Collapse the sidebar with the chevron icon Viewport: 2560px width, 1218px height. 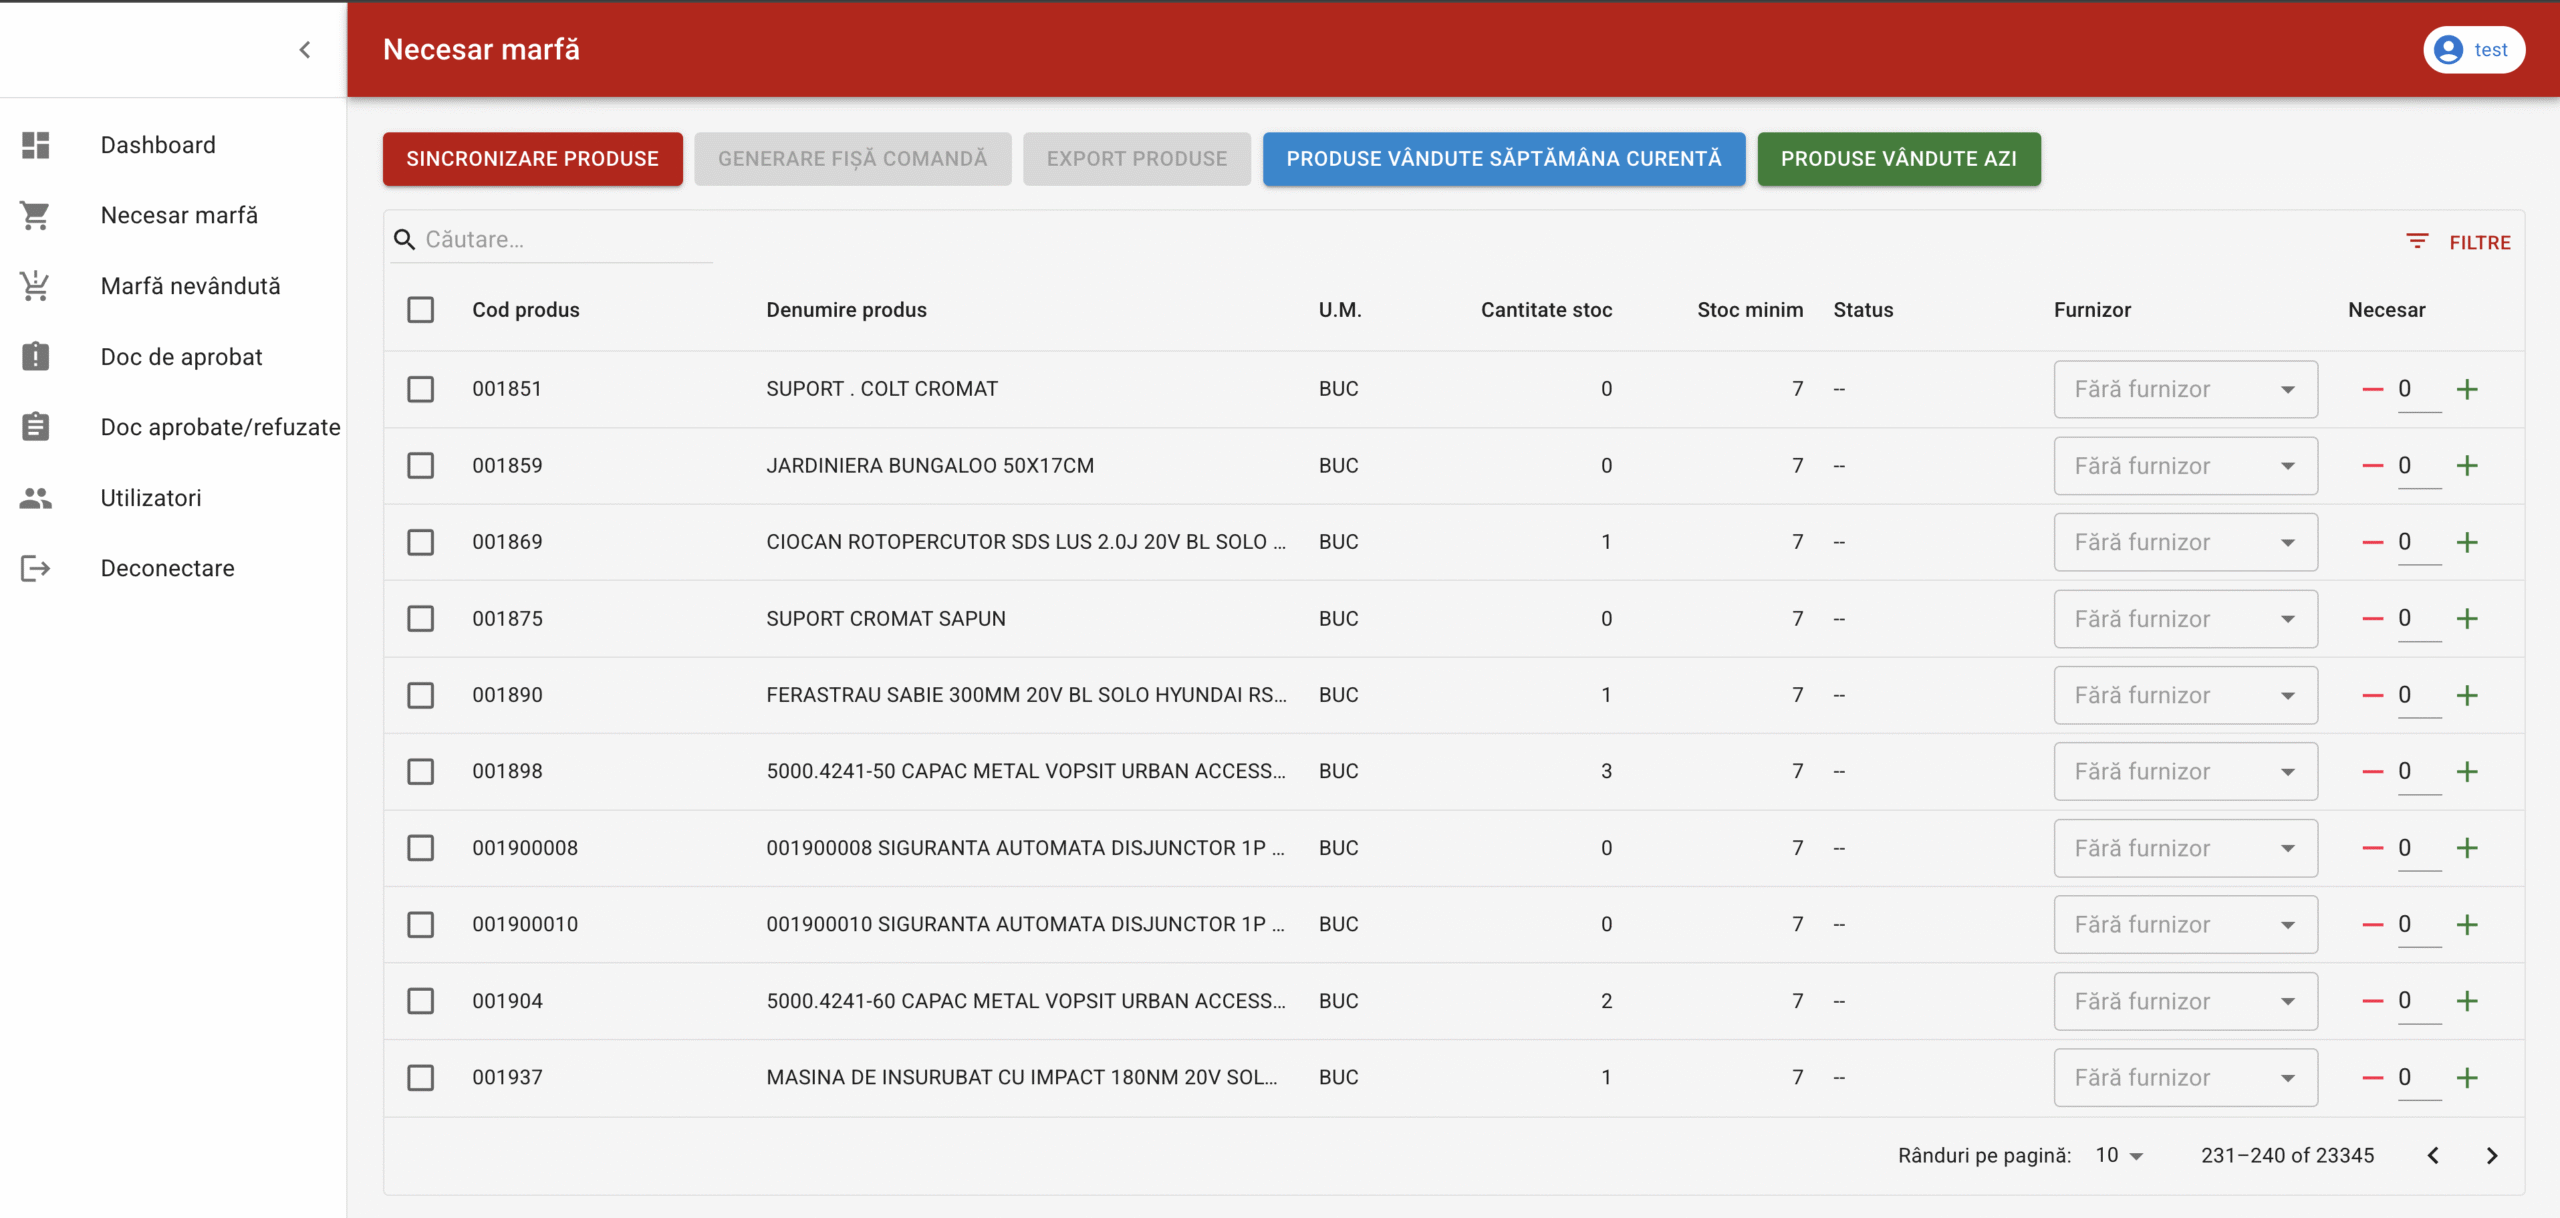305,50
